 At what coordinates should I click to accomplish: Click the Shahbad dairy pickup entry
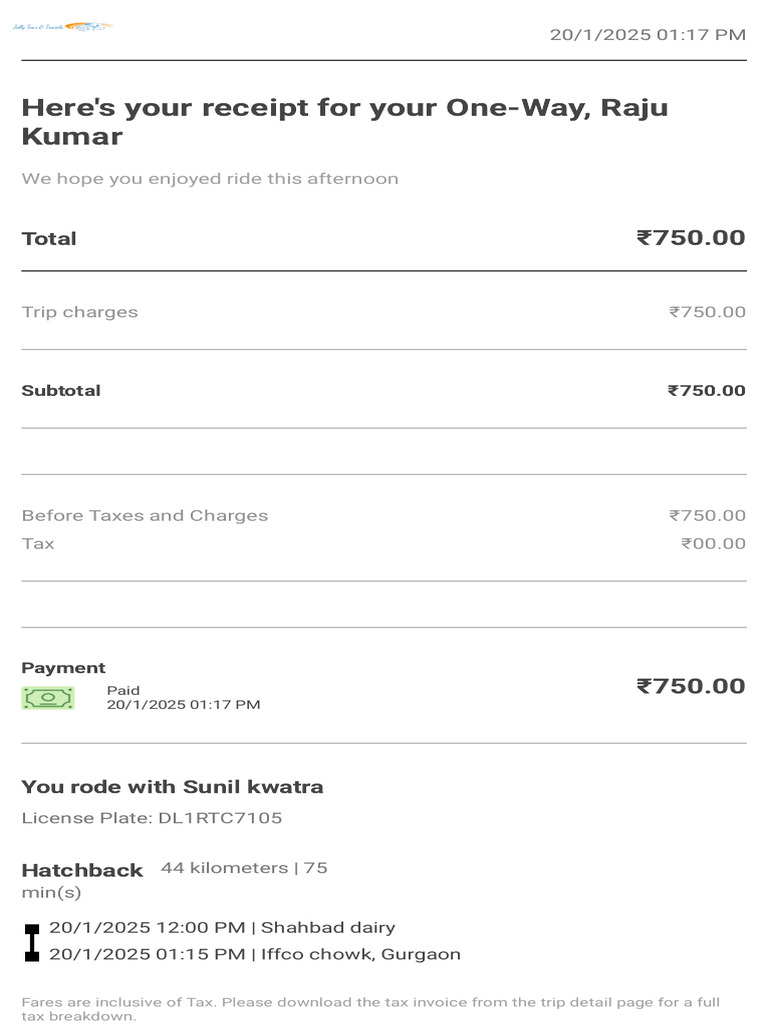(x=222, y=928)
